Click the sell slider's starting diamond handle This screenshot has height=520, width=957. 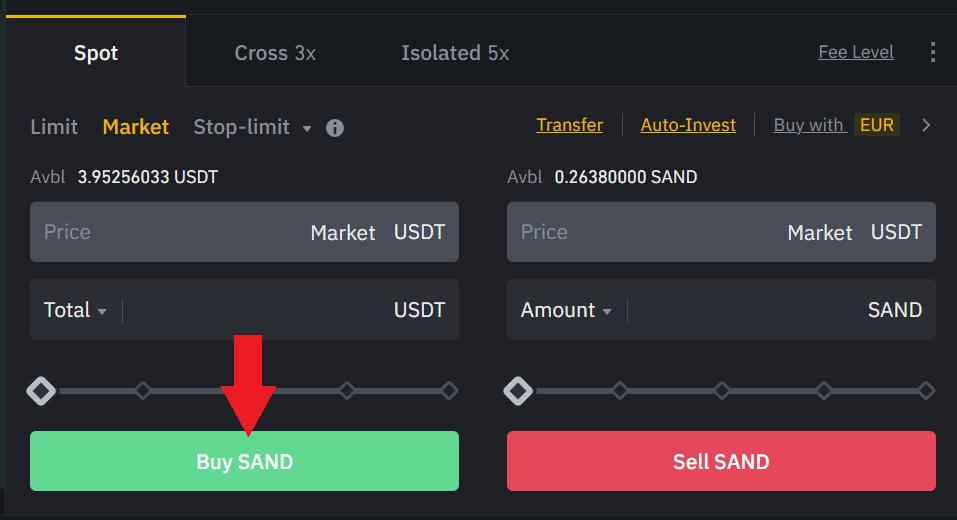[x=518, y=390]
